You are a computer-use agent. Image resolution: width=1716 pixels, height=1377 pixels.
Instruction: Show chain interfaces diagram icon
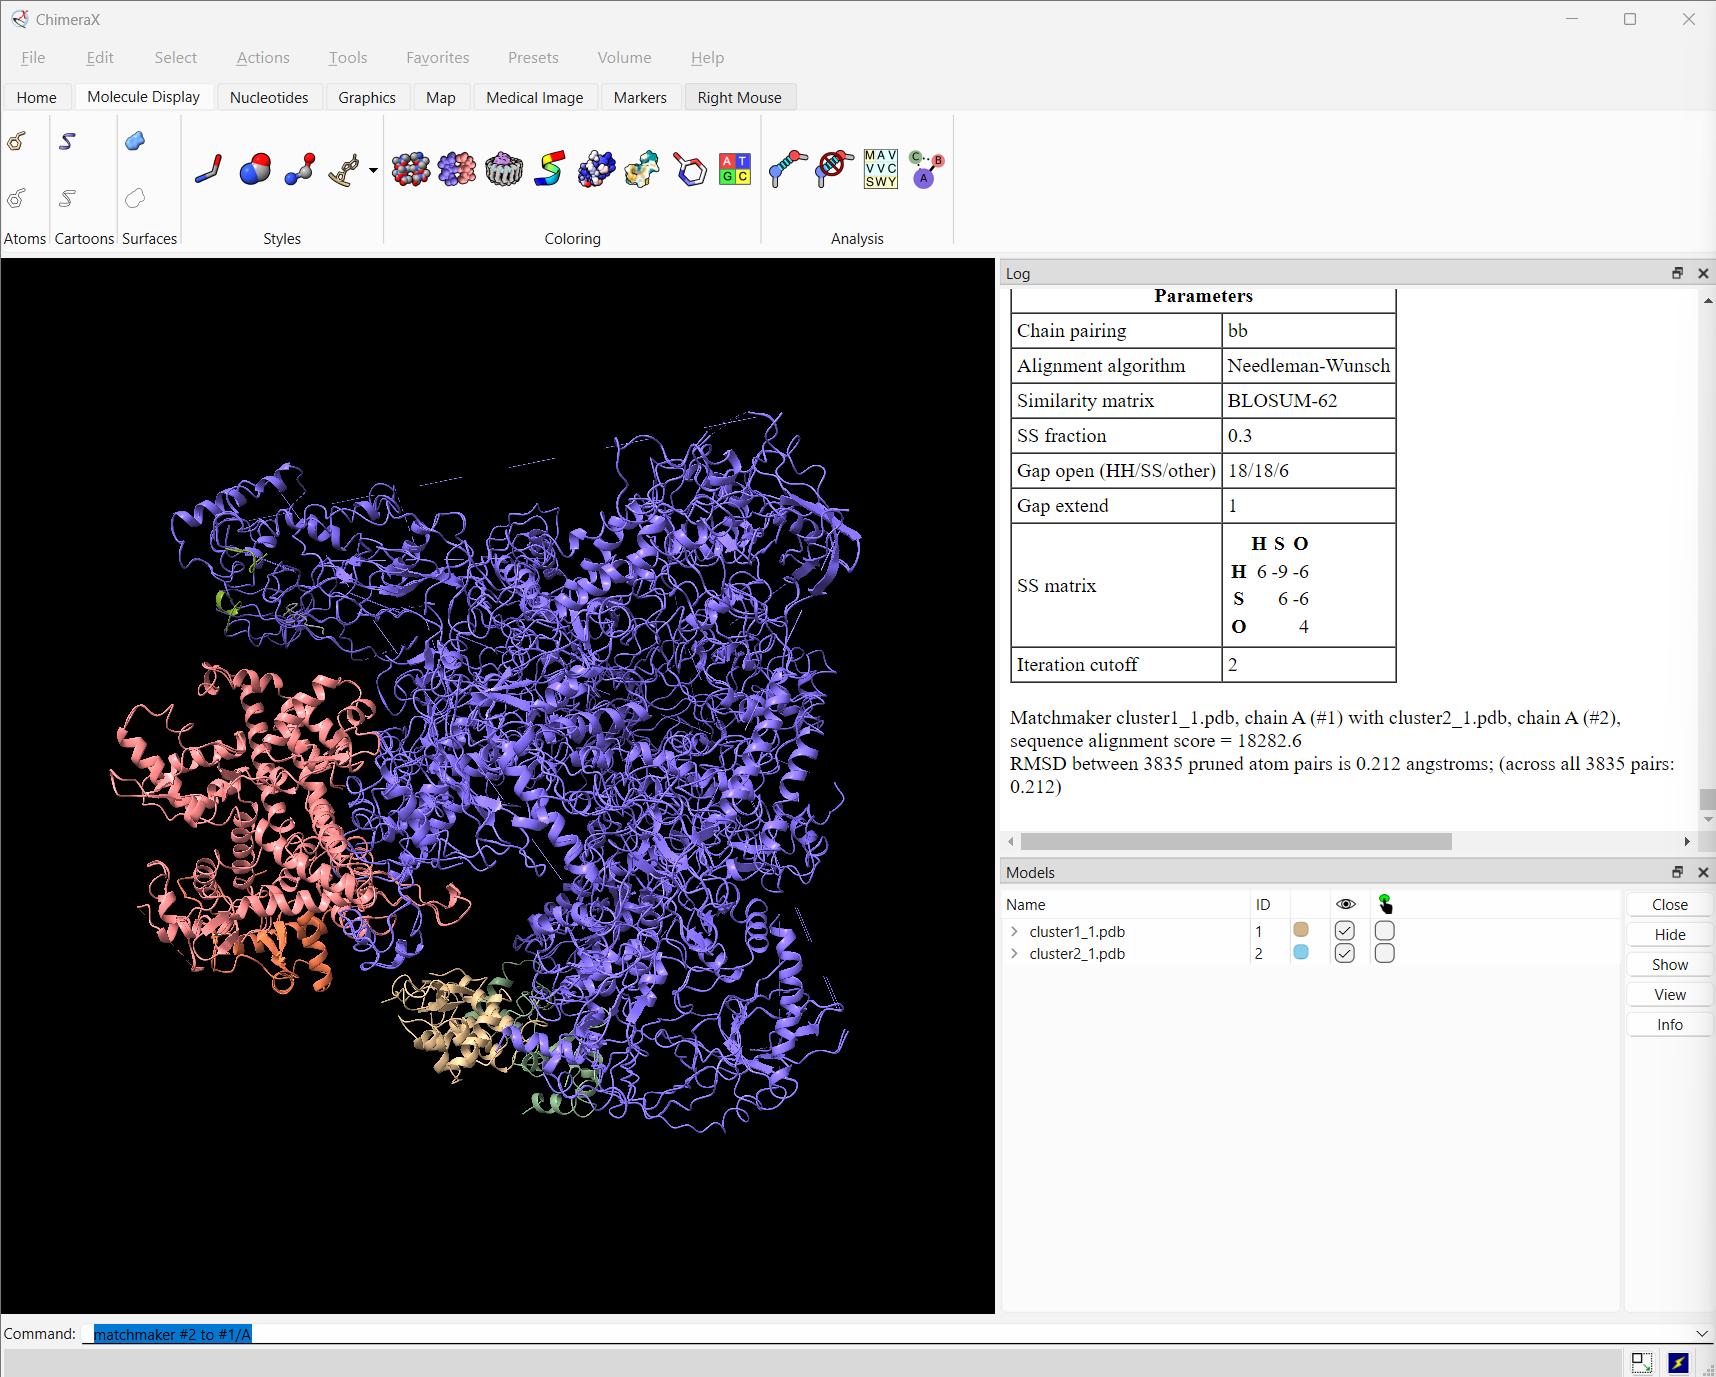tap(927, 169)
